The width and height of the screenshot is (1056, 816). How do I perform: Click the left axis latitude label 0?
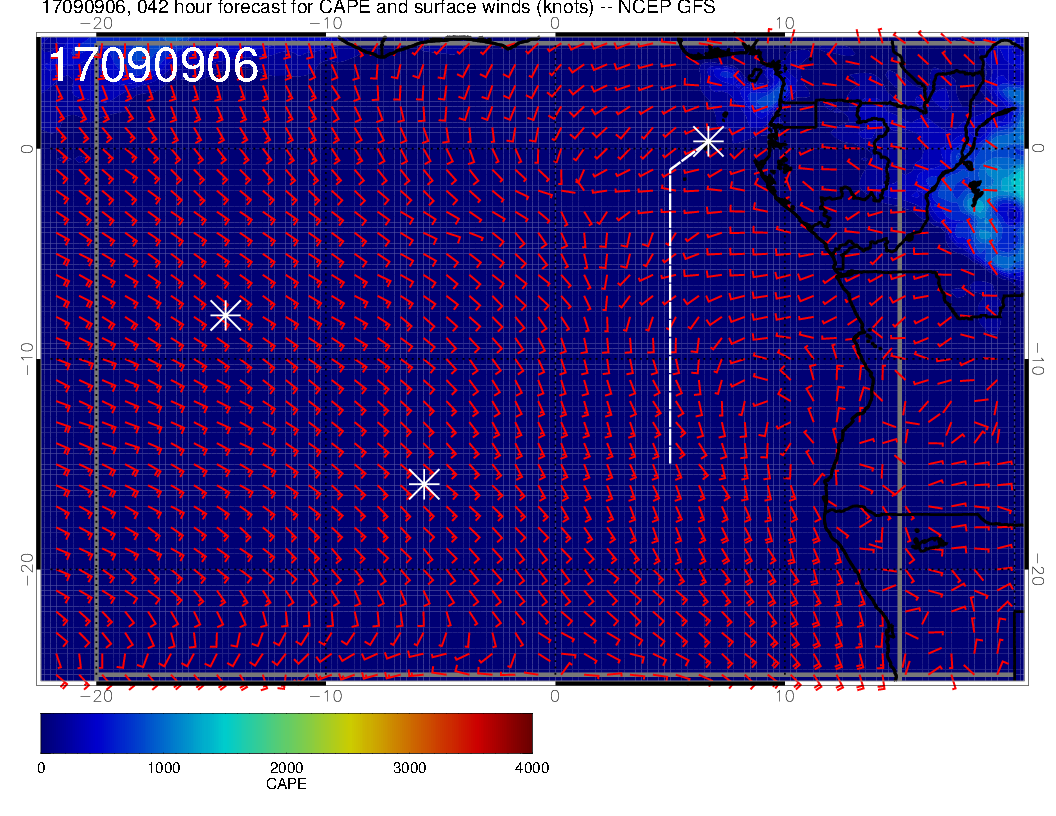coord(26,148)
